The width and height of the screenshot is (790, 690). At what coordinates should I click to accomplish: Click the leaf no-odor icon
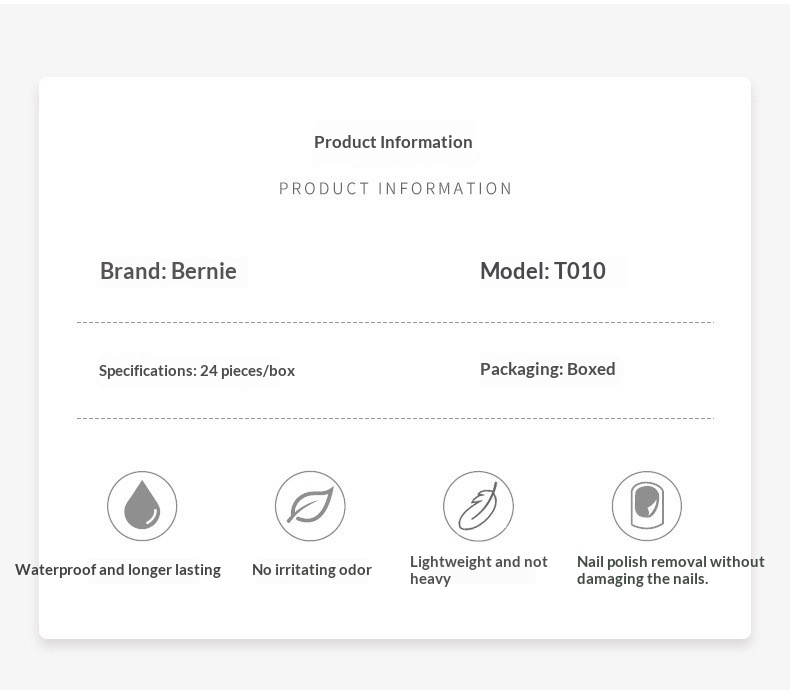coord(310,506)
